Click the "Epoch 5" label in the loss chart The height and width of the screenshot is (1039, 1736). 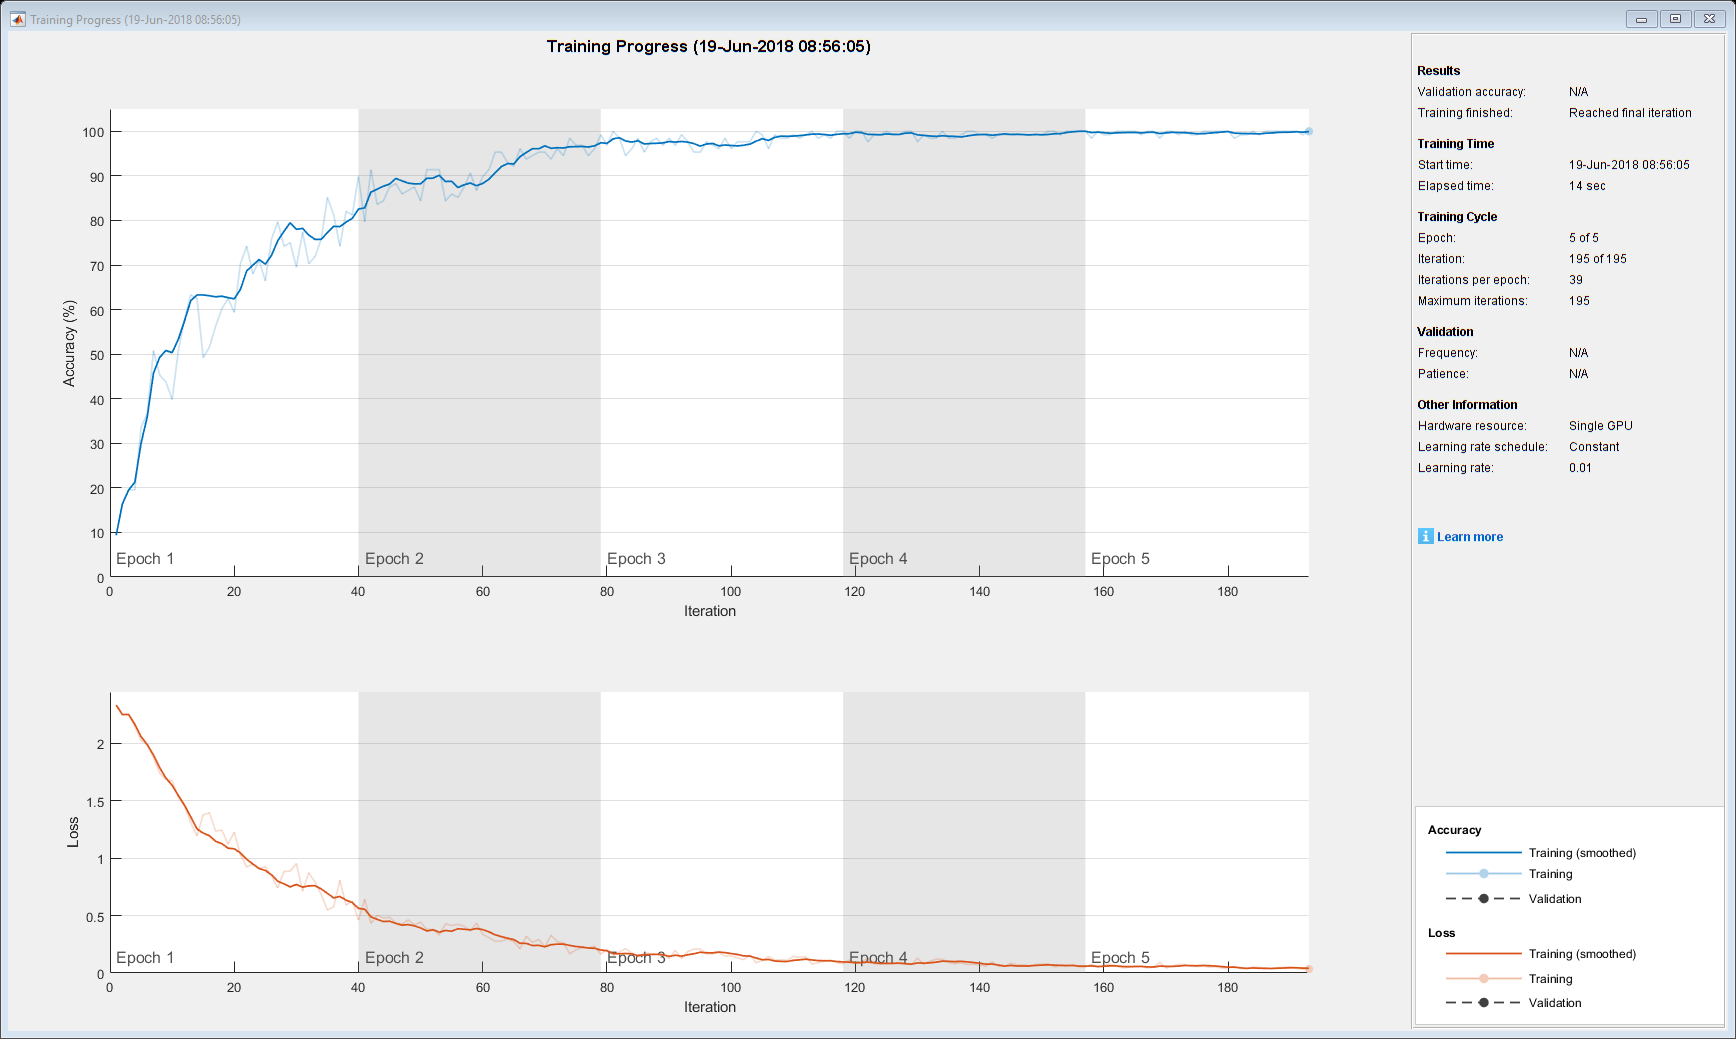(x=1120, y=958)
